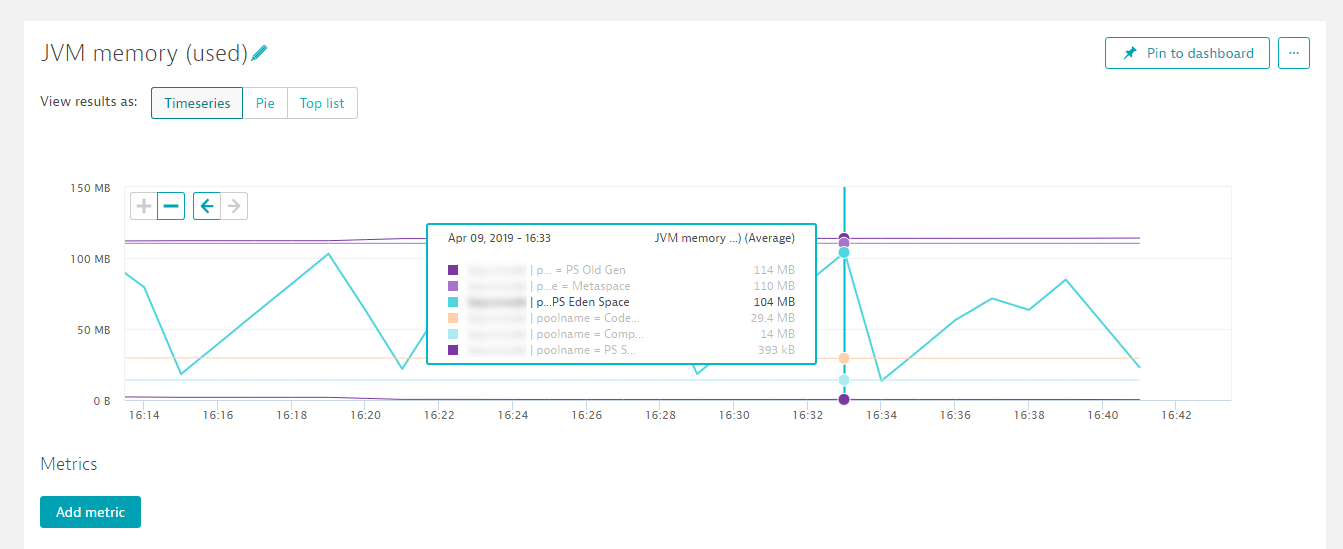The height and width of the screenshot is (549, 1343).
Task: Click the PS Old Gen legend swatch
Action: (453, 270)
